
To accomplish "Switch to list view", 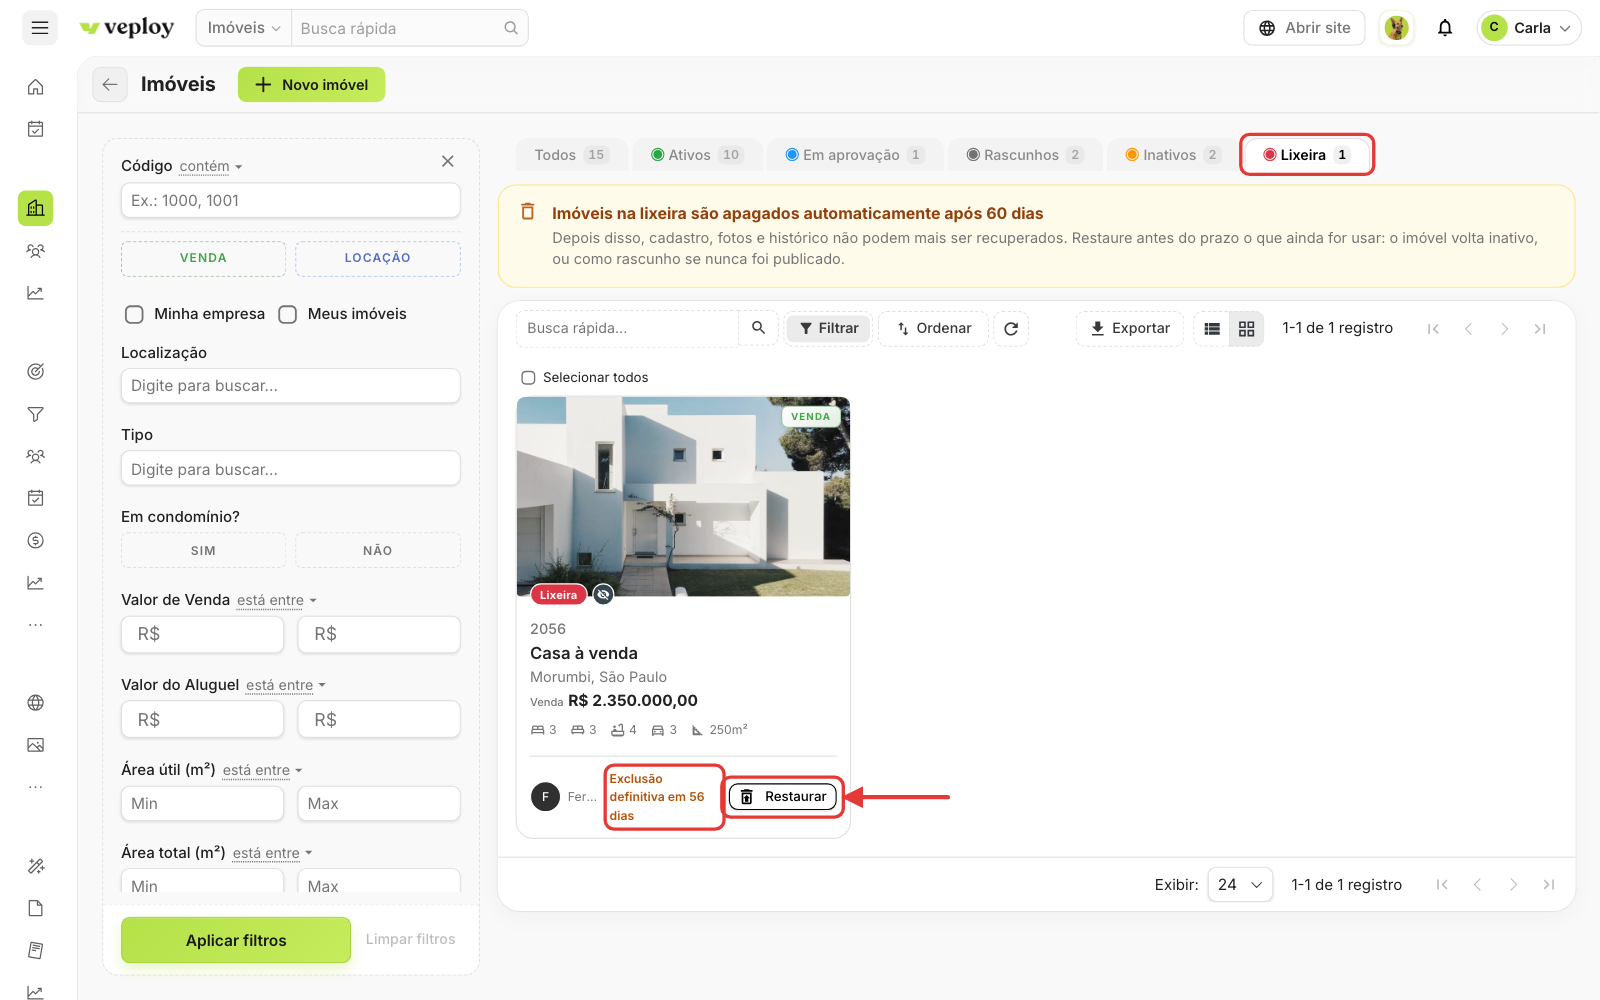I will [x=1212, y=328].
